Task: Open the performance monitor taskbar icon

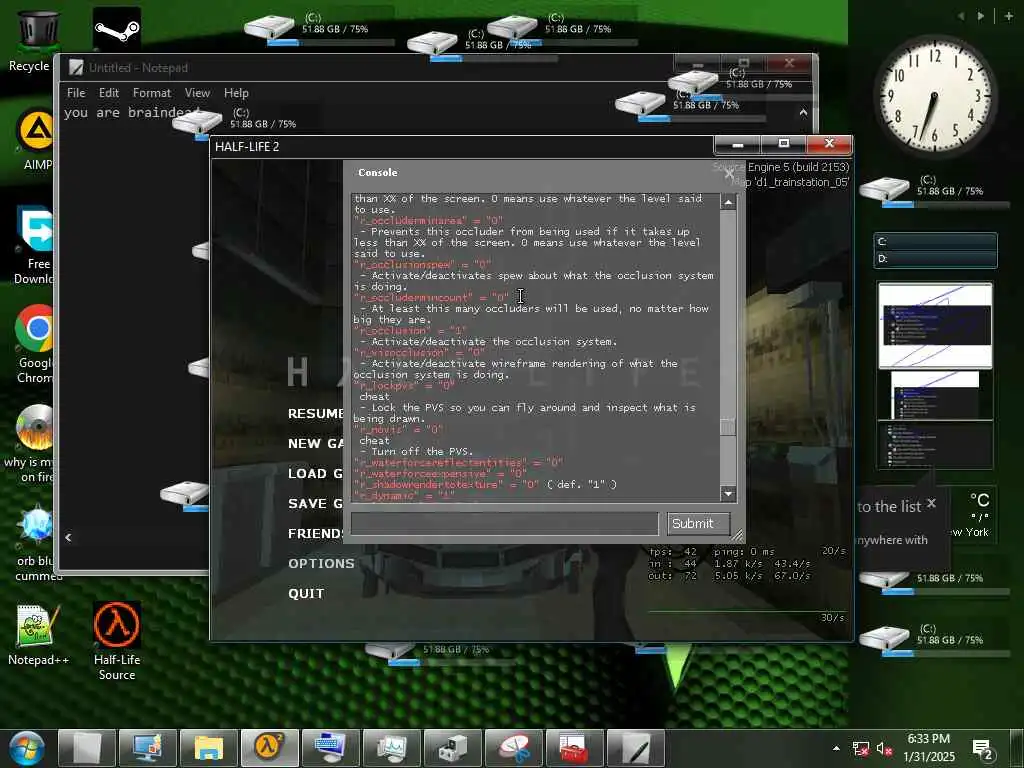Action: [391, 748]
